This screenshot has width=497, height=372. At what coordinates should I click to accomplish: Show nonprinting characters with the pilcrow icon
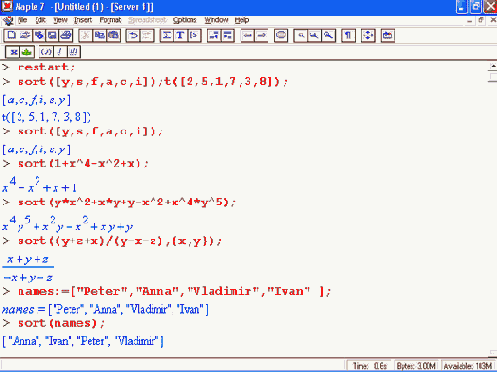[348, 35]
